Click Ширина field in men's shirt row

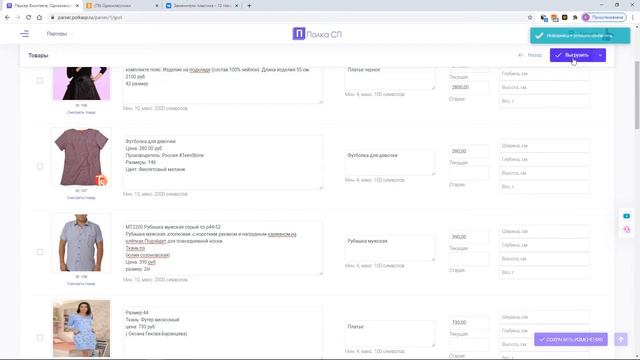pyautogui.click(x=544, y=231)
